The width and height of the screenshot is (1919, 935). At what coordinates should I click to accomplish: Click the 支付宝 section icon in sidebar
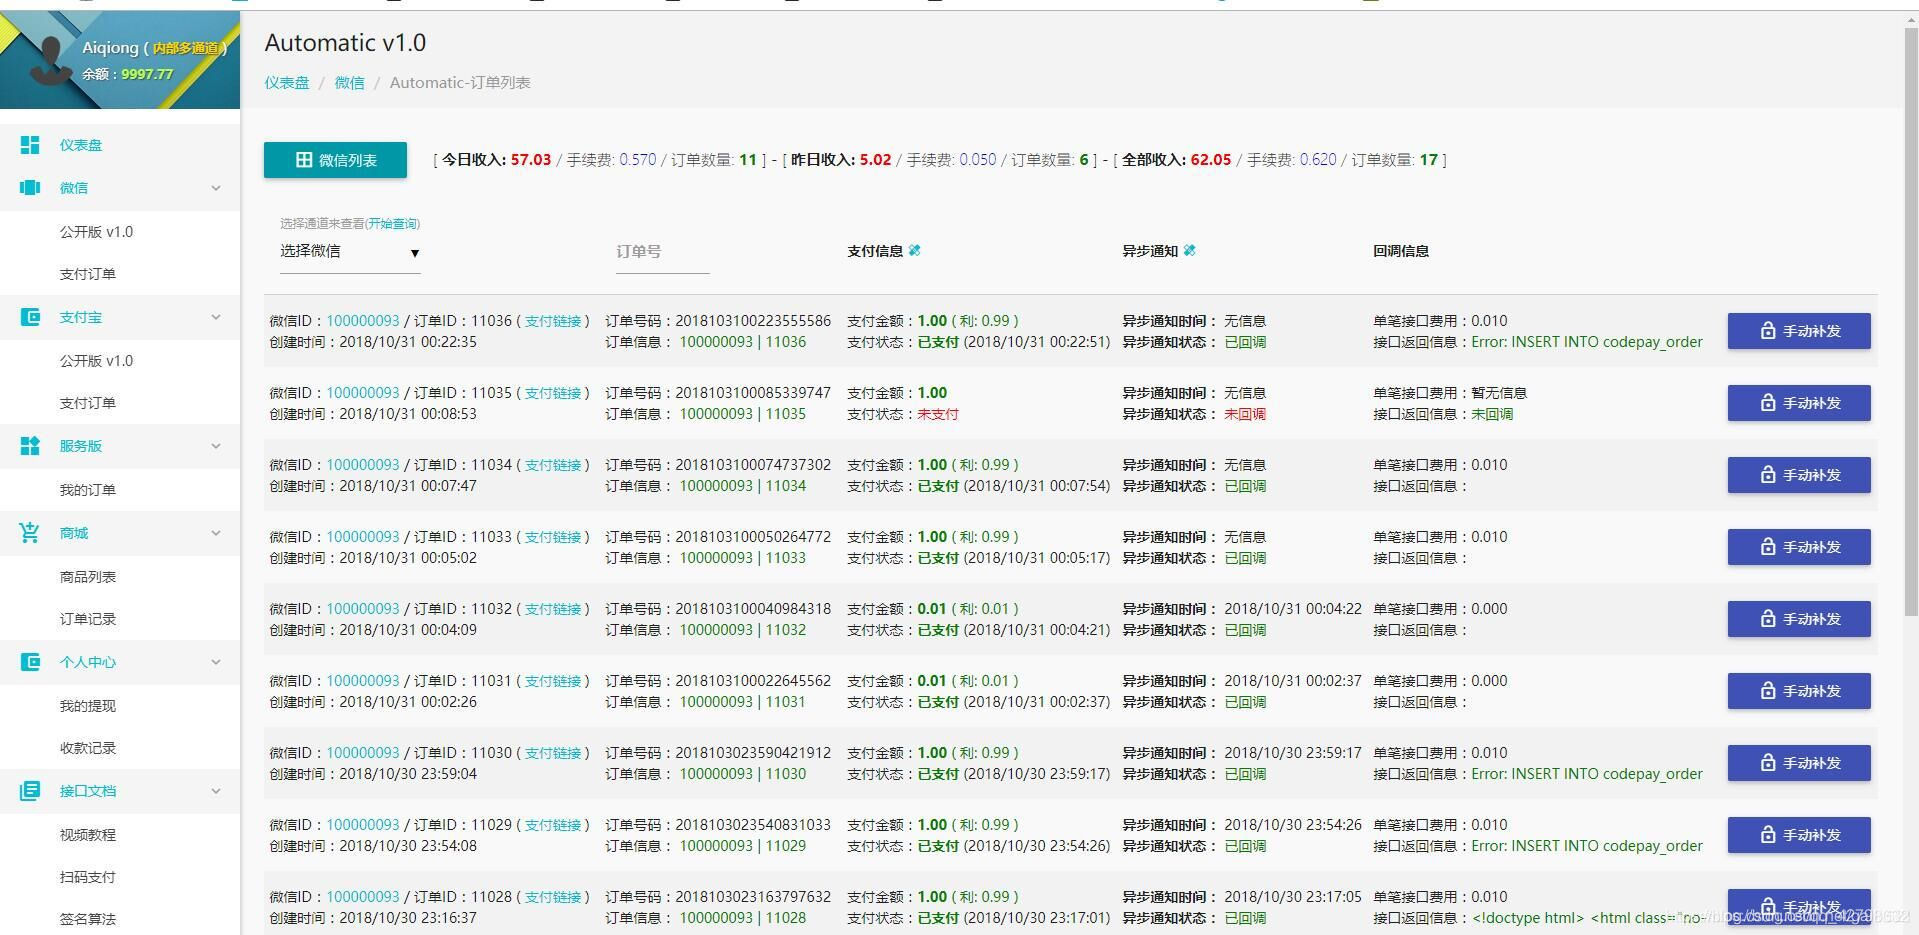point(30,317)
